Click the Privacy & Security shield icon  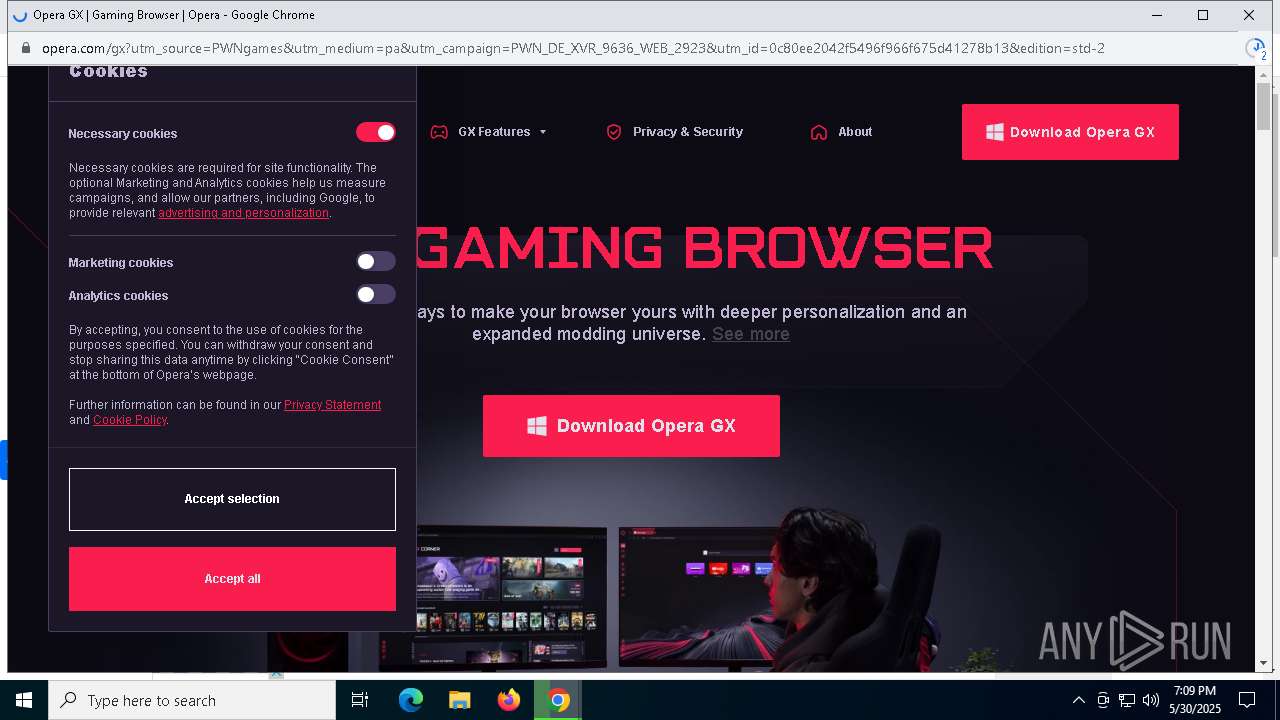coord(614,132)
